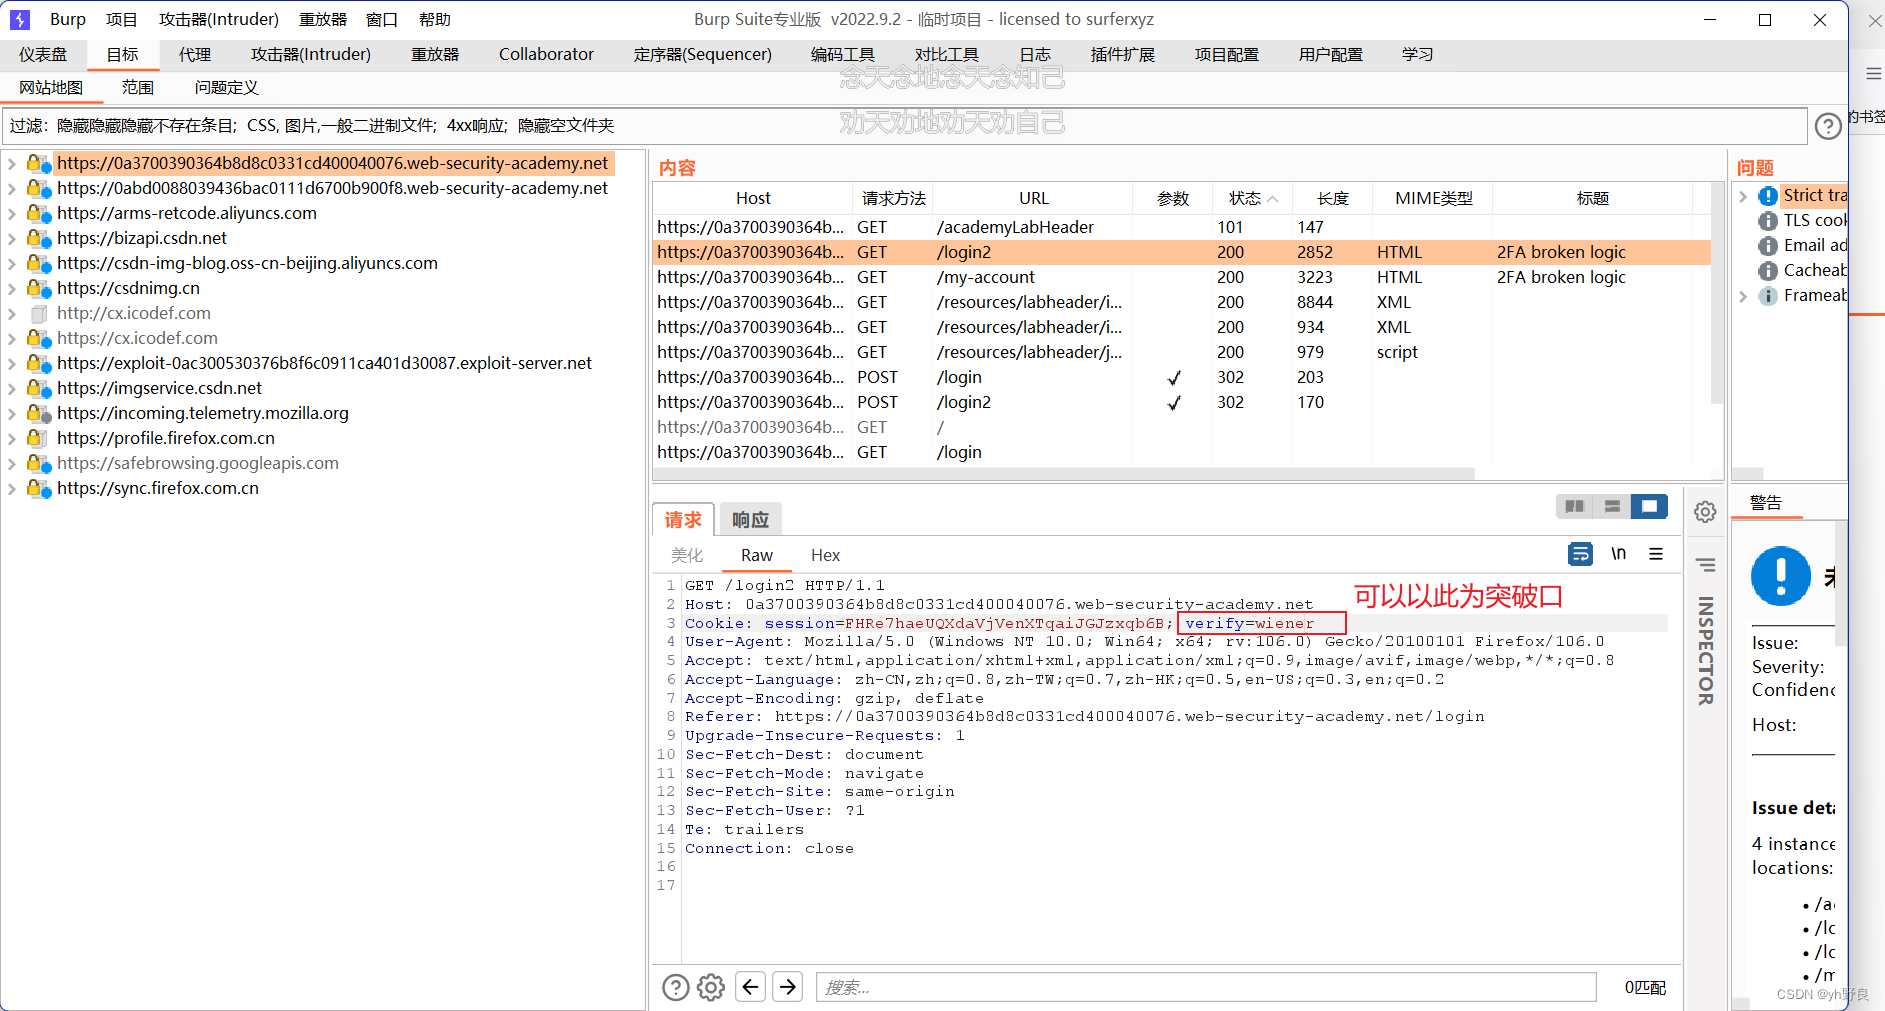Click the Frameable response issue icon

click(x=1768, y=296)
